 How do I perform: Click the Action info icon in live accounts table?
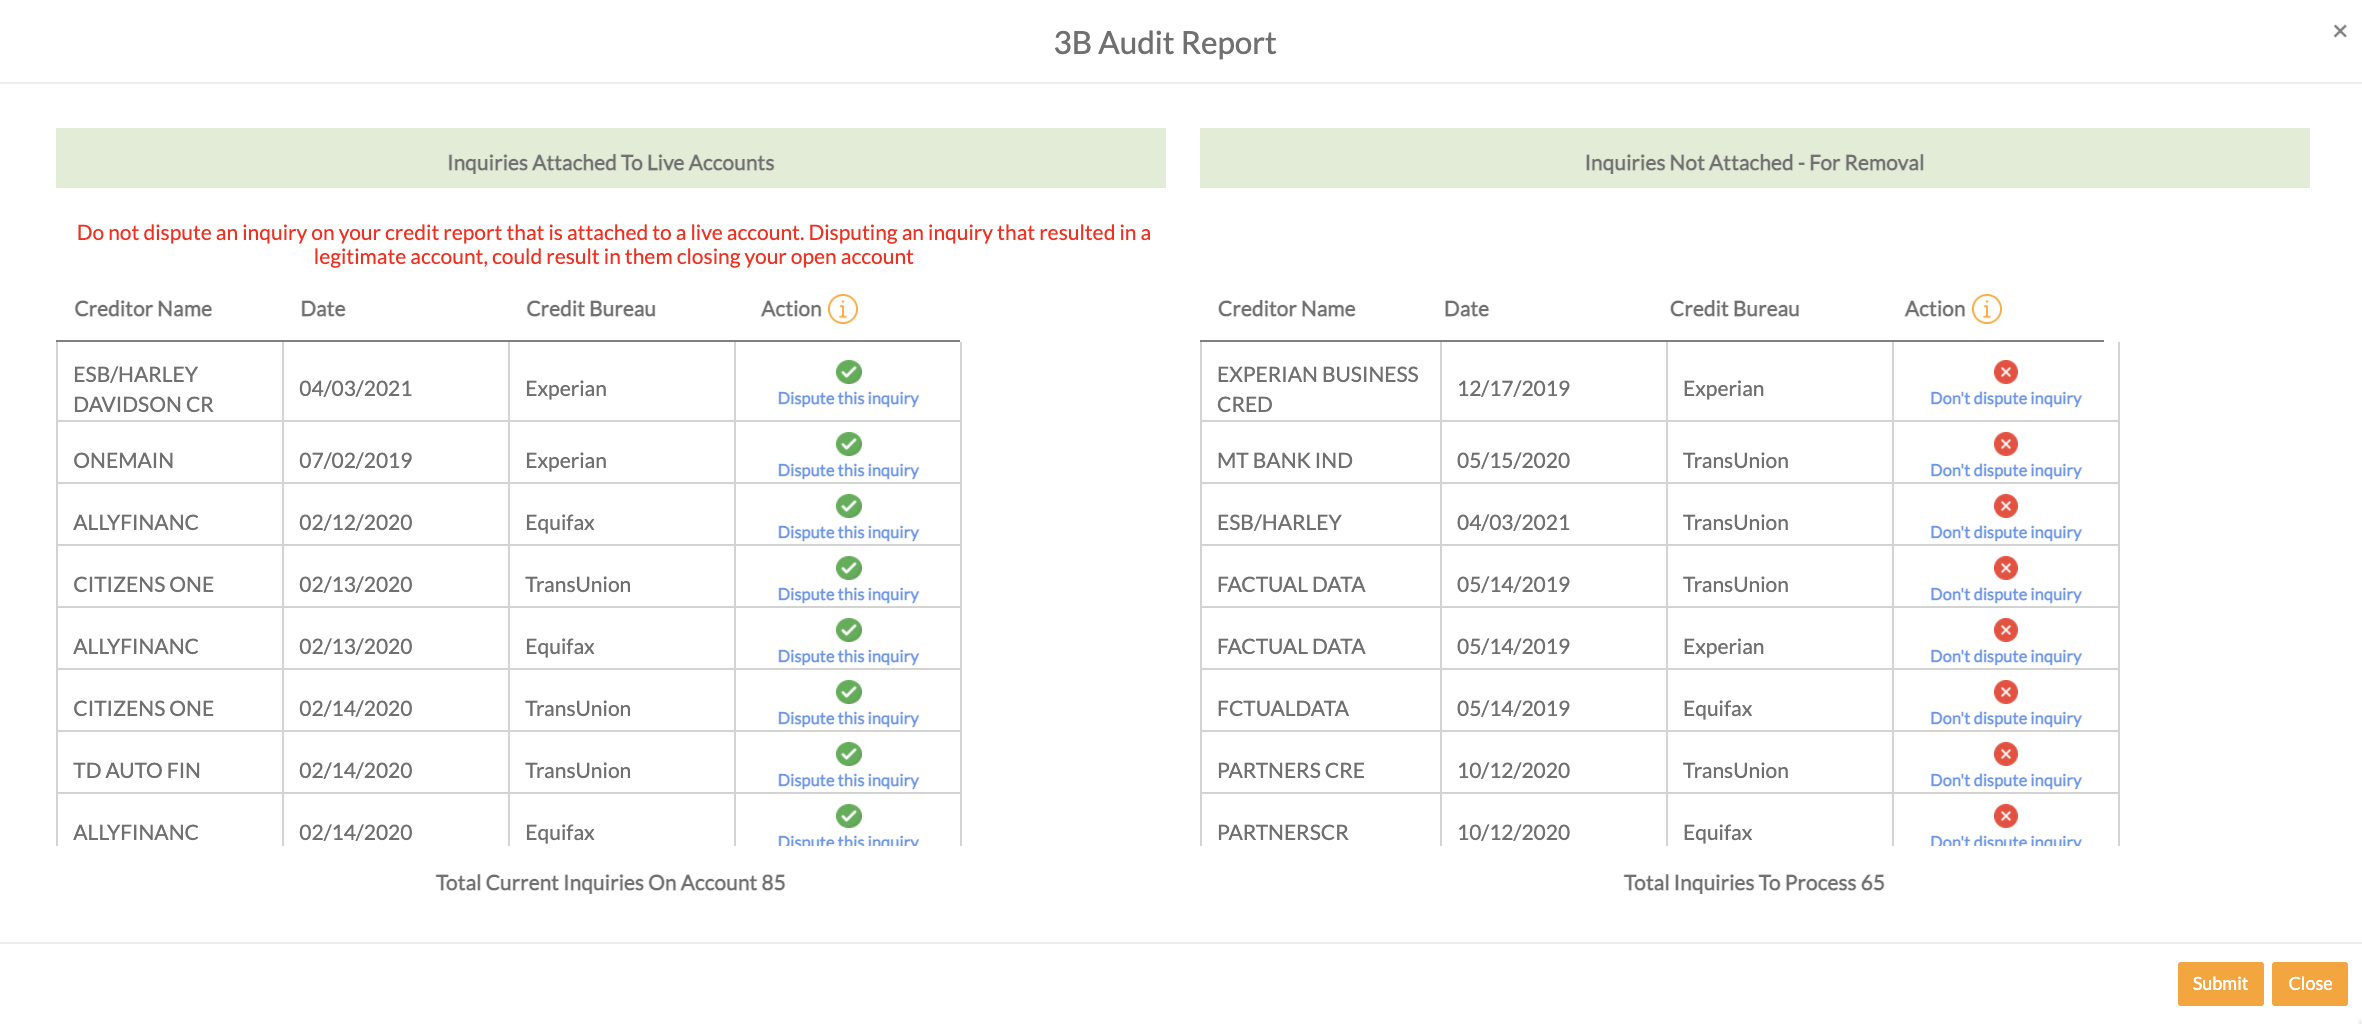pos(843,309)
